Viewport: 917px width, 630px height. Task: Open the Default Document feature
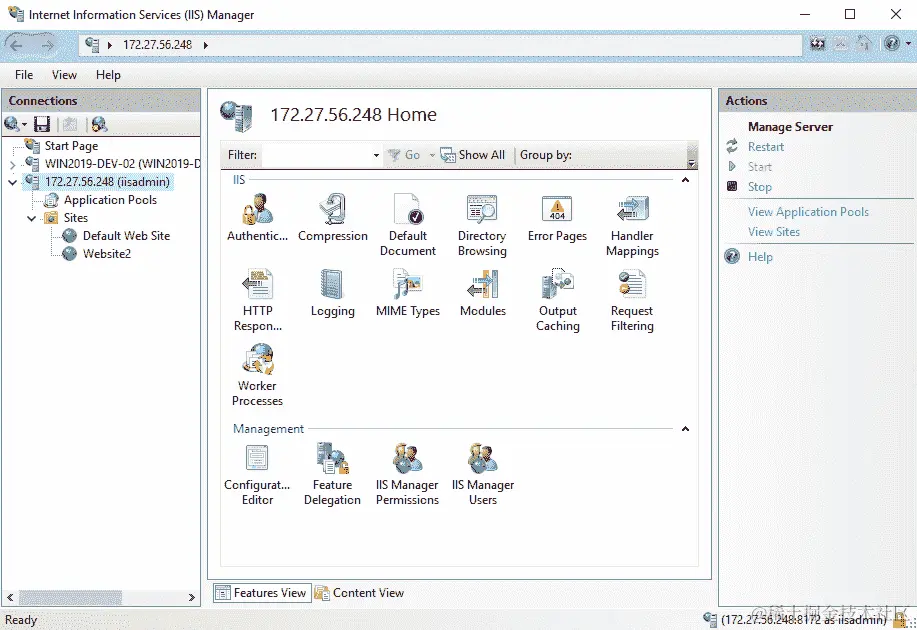(408, 225)
